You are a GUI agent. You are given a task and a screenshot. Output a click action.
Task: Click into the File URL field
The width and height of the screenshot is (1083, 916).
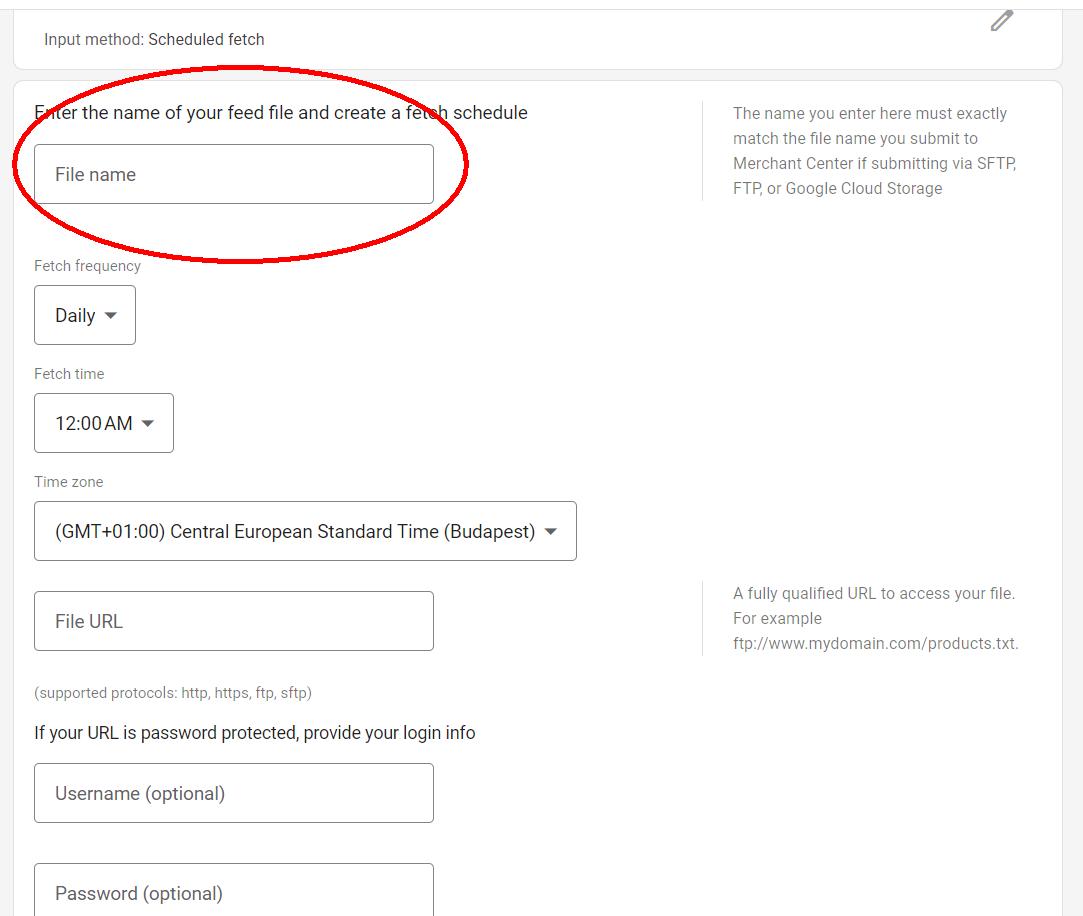point(233,621)
